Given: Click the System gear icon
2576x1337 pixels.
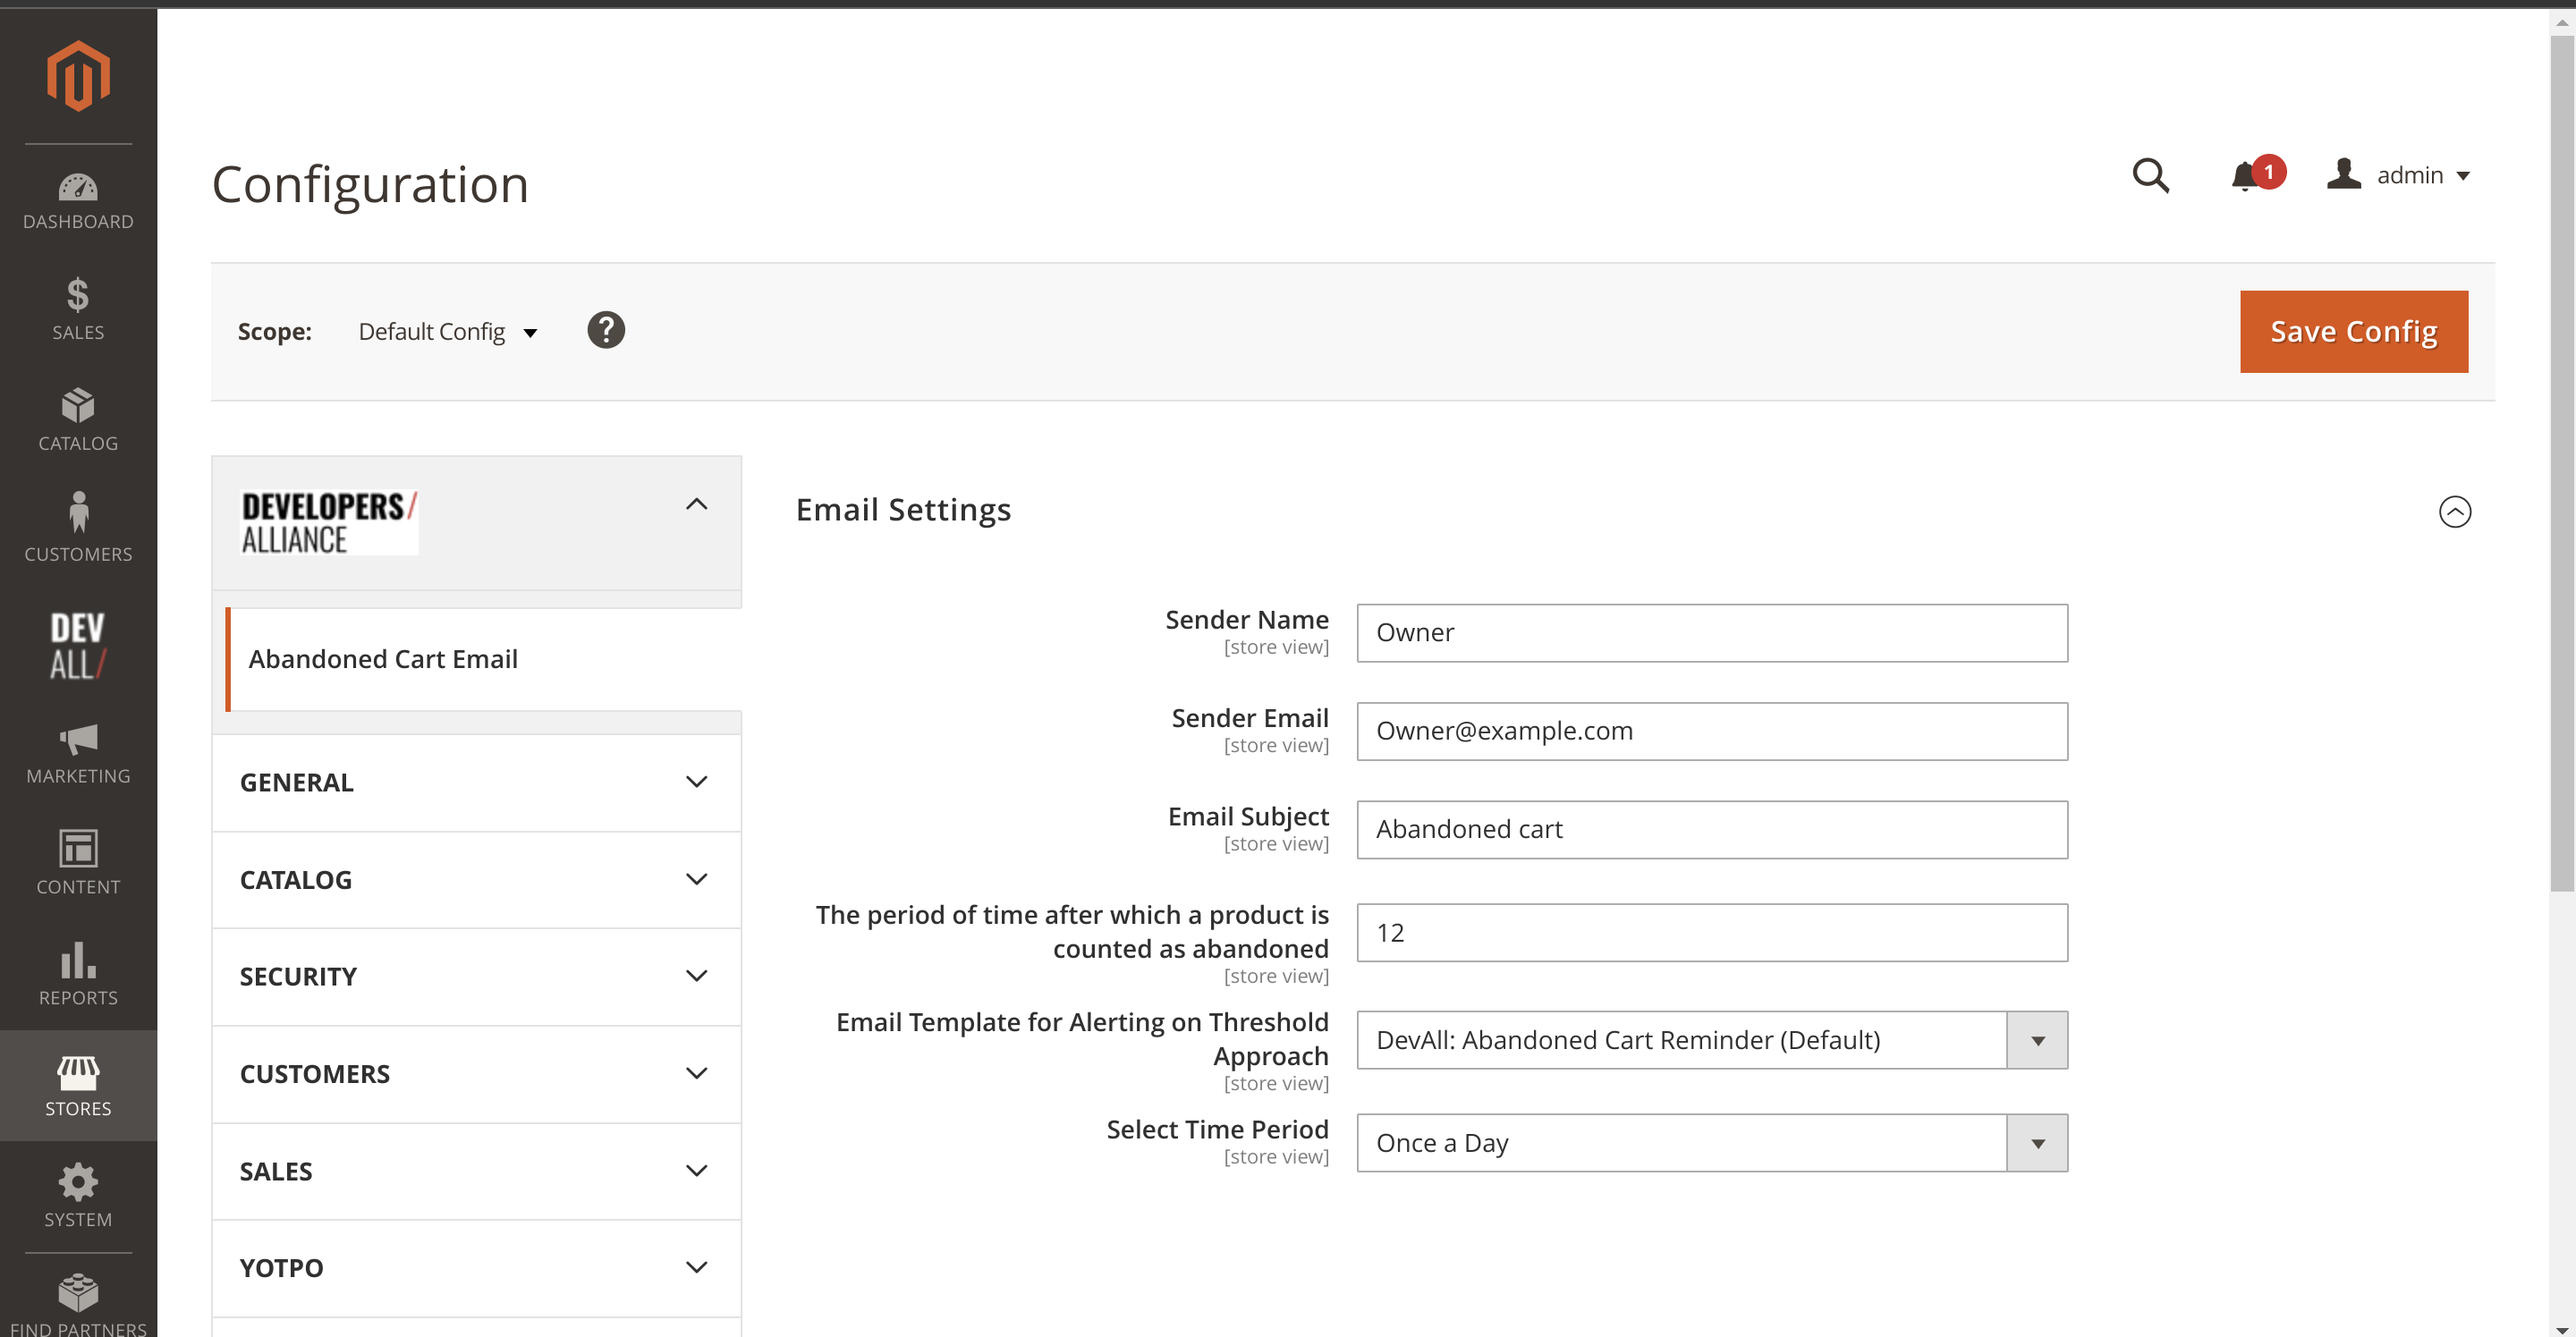Looking at the screenshot, I should click(x=78, y=1197).
